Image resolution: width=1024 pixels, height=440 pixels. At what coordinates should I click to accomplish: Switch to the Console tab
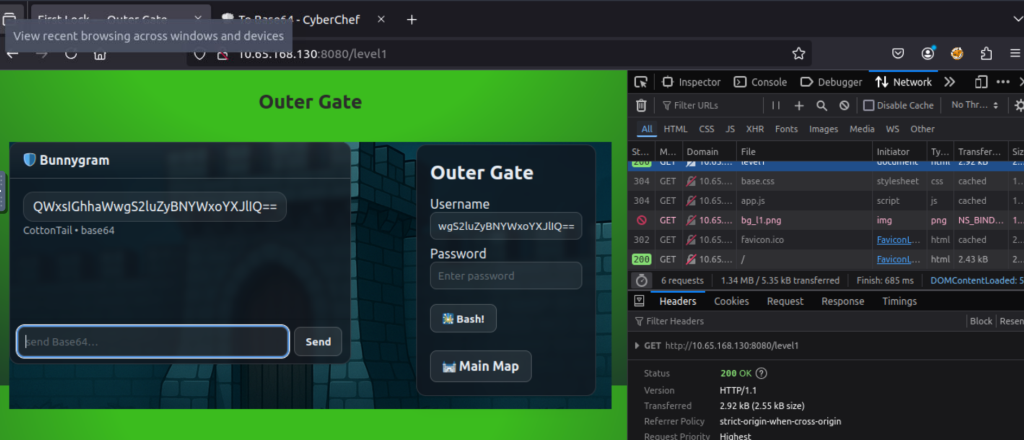click(x=761, y=82)
